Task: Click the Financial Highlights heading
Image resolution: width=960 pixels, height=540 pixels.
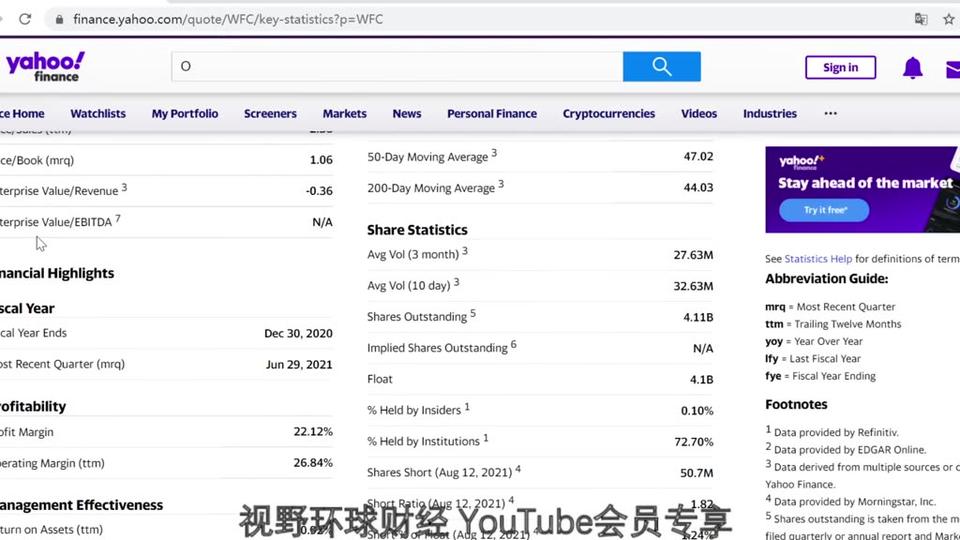Action: (57, 273)
